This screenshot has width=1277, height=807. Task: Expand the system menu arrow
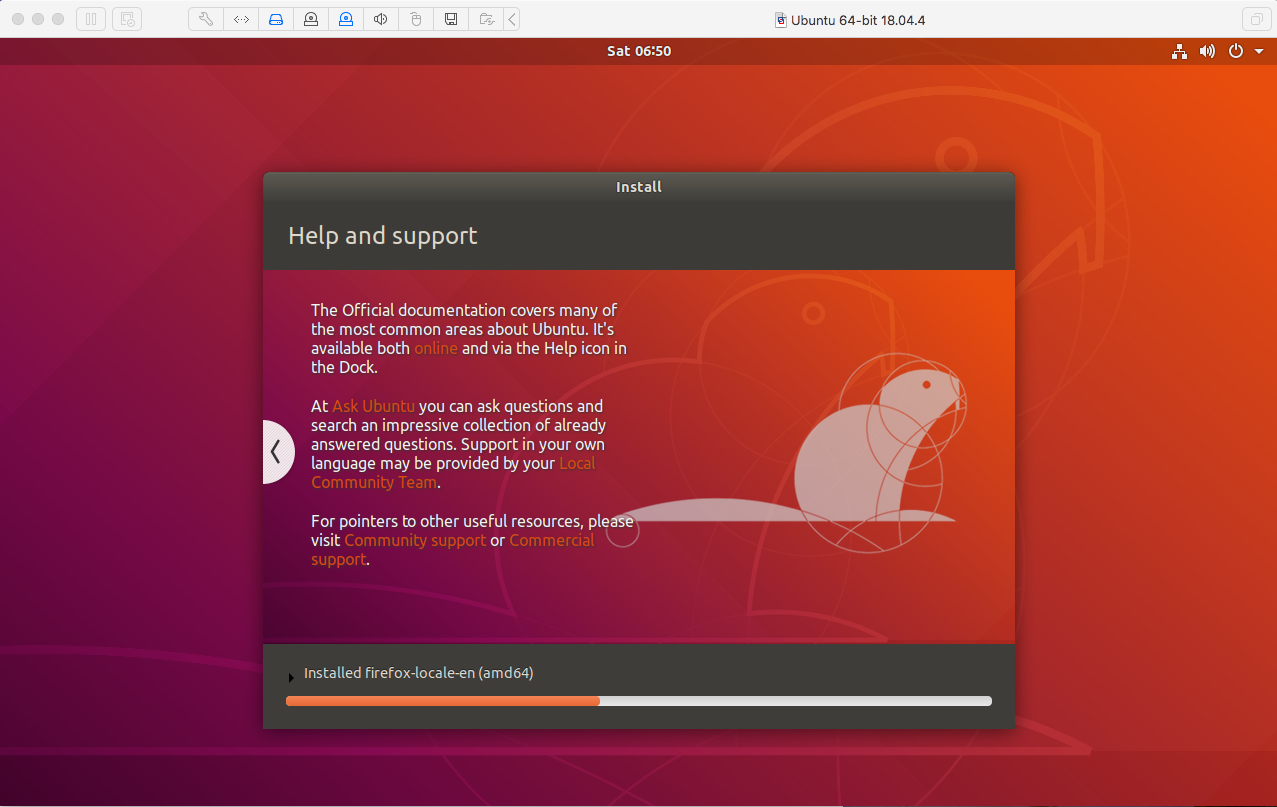coord(1259,51)
